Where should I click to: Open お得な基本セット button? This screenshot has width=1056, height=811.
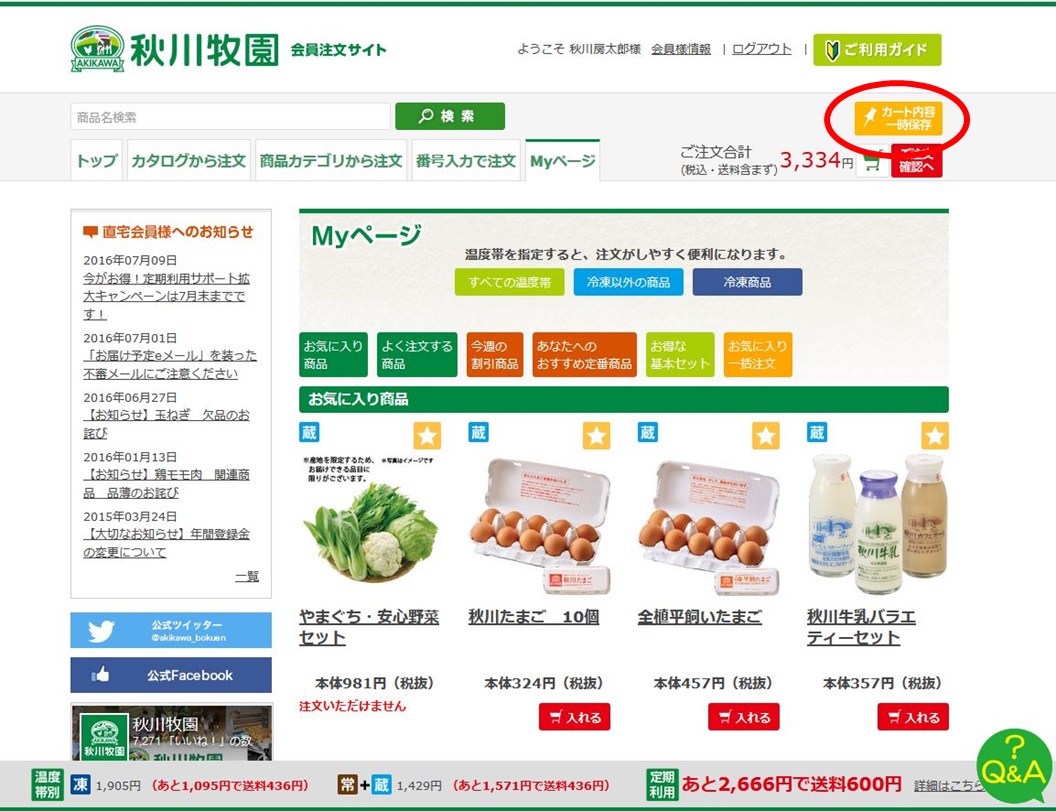680,354
